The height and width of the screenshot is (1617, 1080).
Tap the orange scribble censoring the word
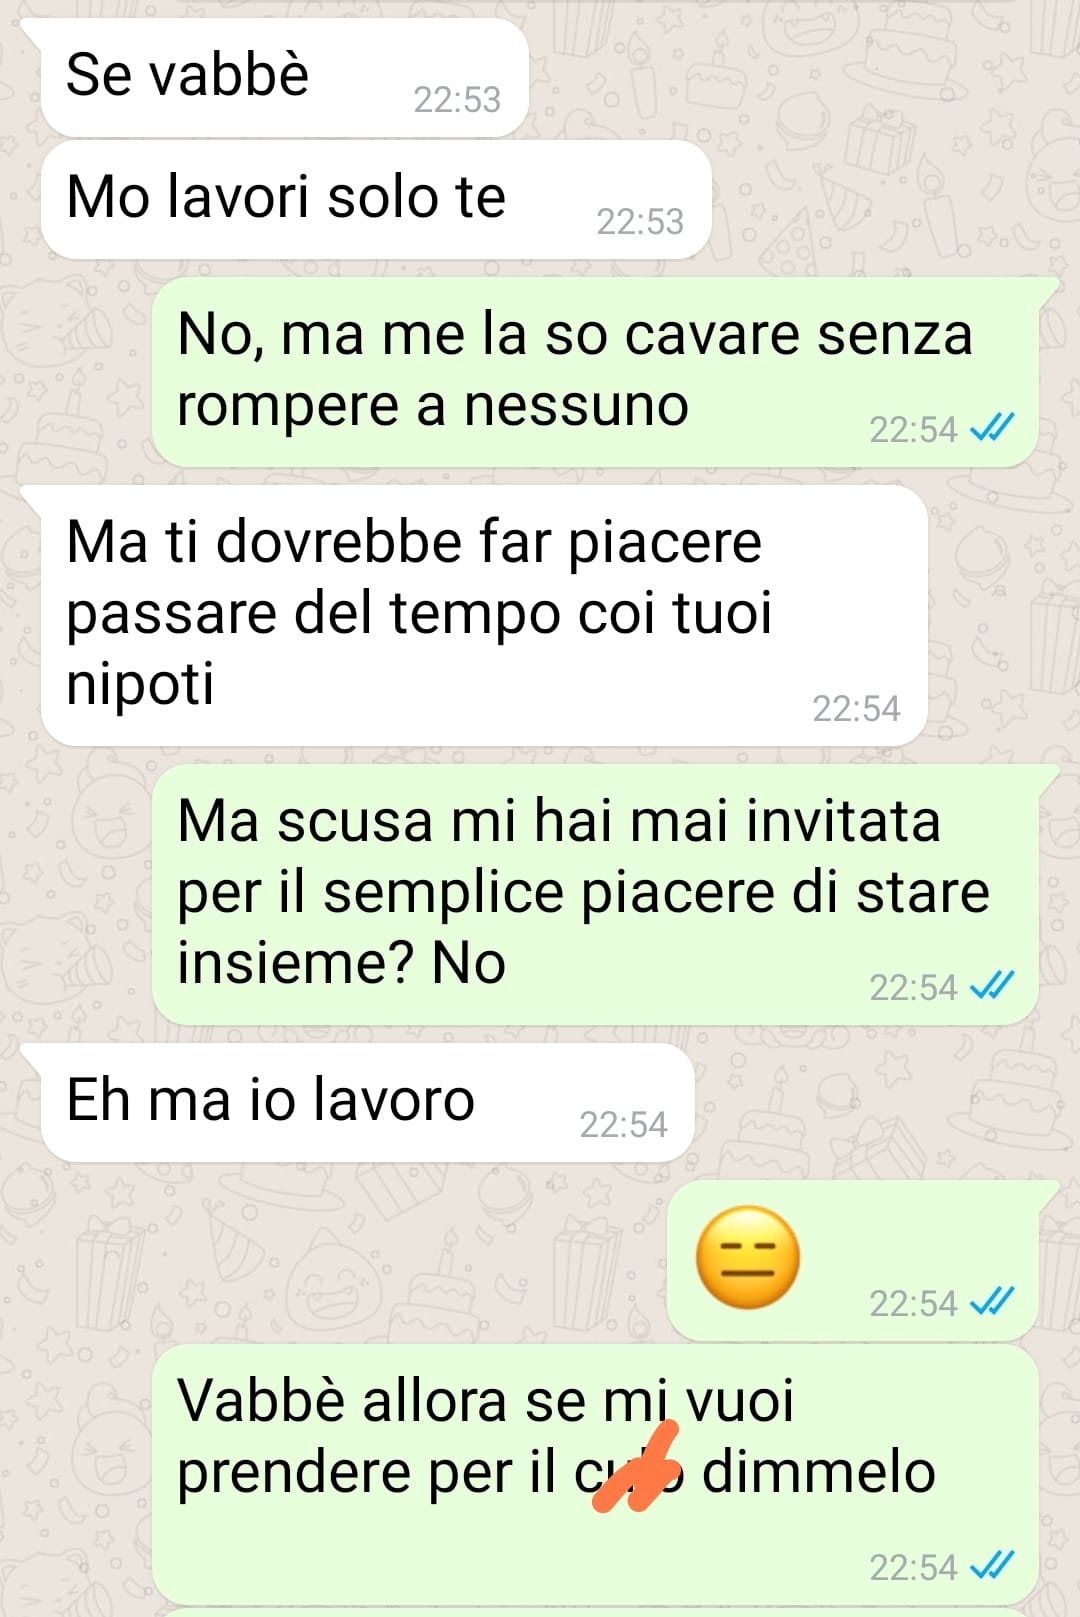pyautogui.click(x=637, y=1468)
